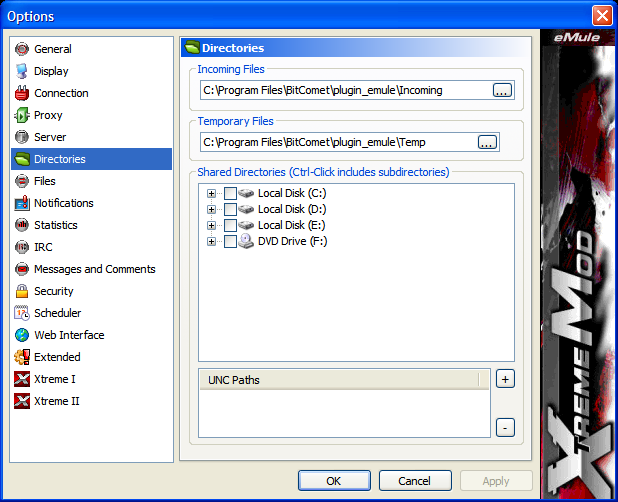Click the Scheduler calendar icon
Viewport: 618px width, 502px height.
(22, 313)
